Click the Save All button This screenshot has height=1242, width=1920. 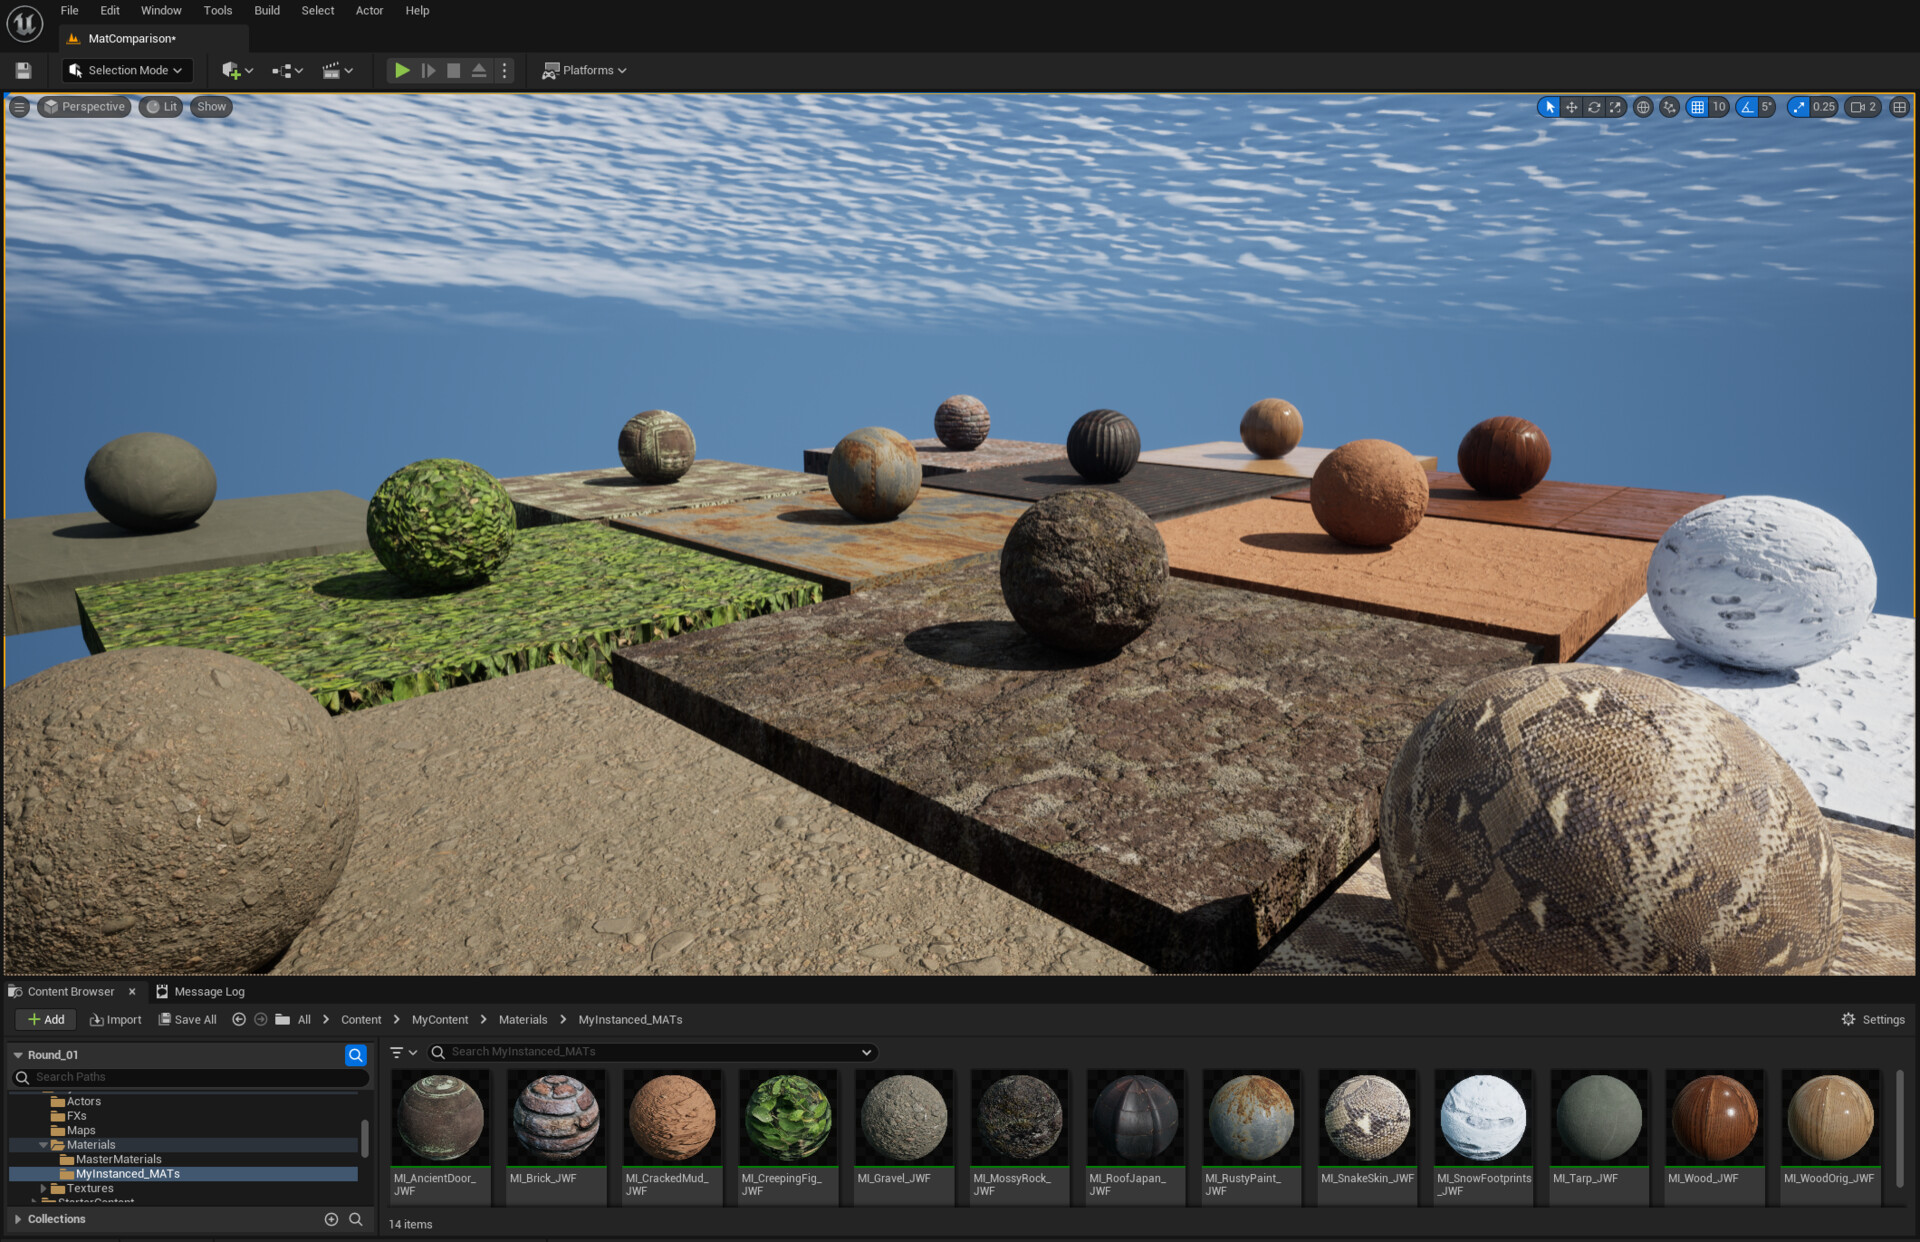pyautogui.click(x=187, y=1019)
